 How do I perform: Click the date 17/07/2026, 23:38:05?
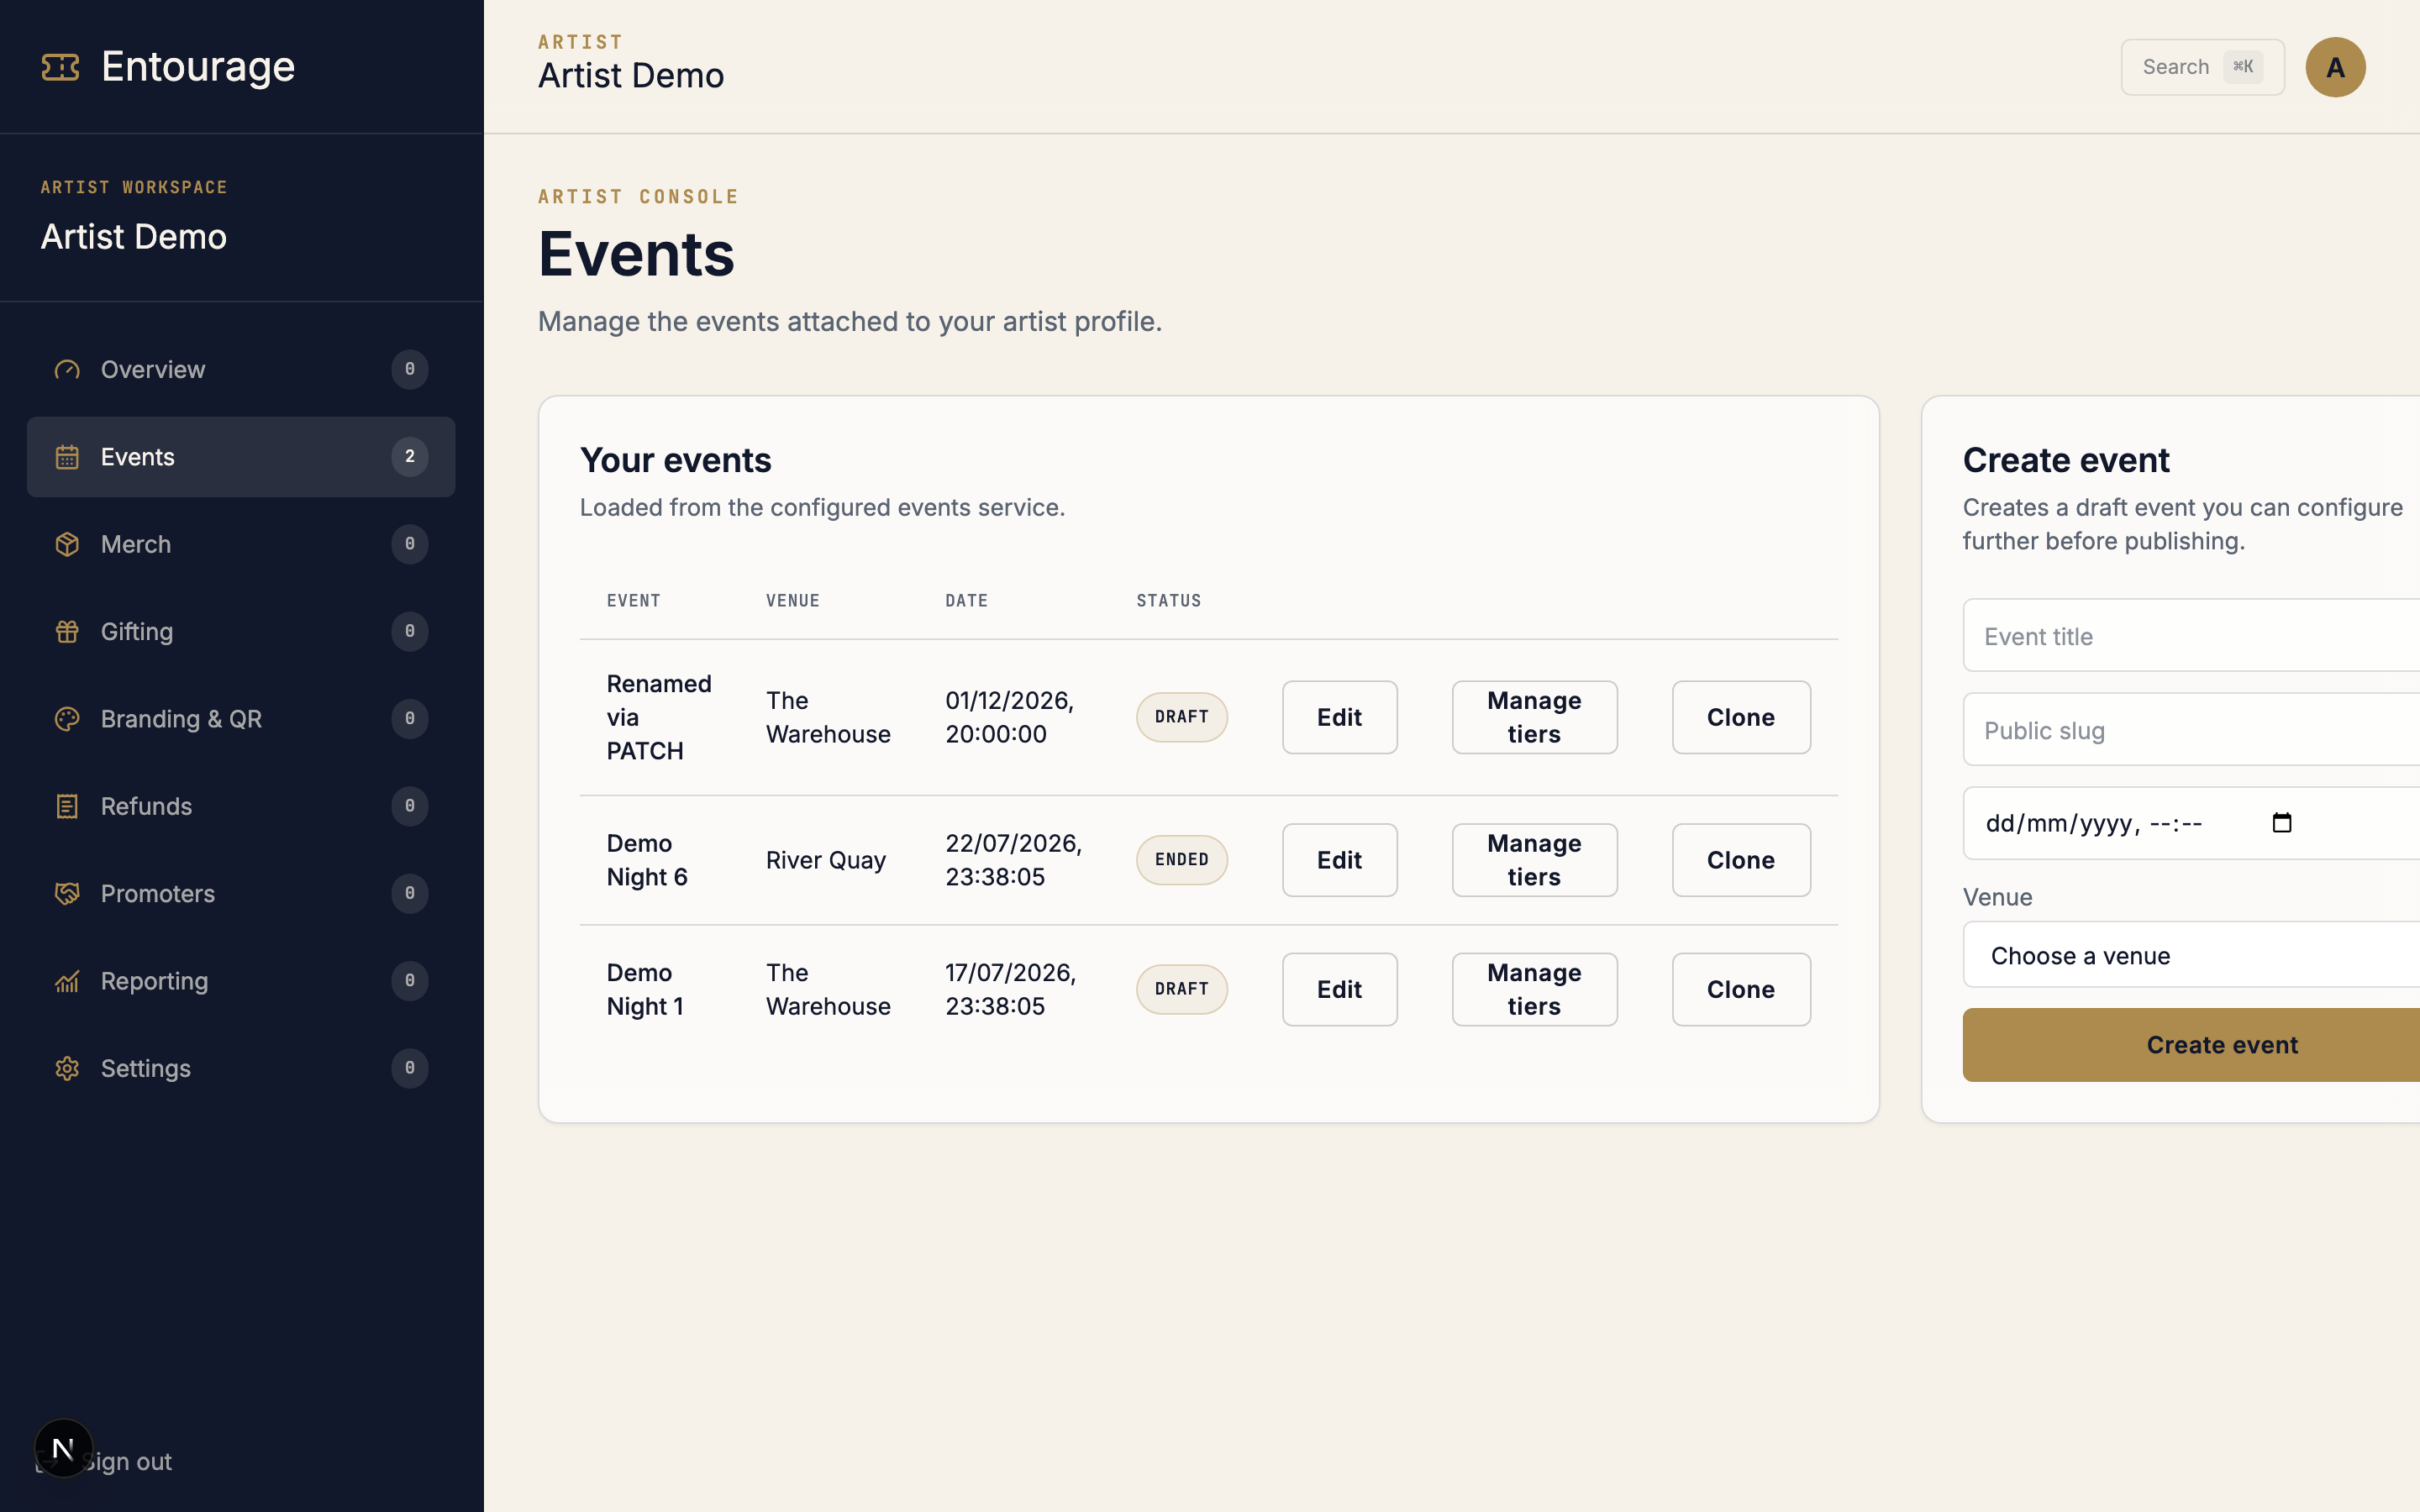pyautogui.click(x=1010, y=989)
